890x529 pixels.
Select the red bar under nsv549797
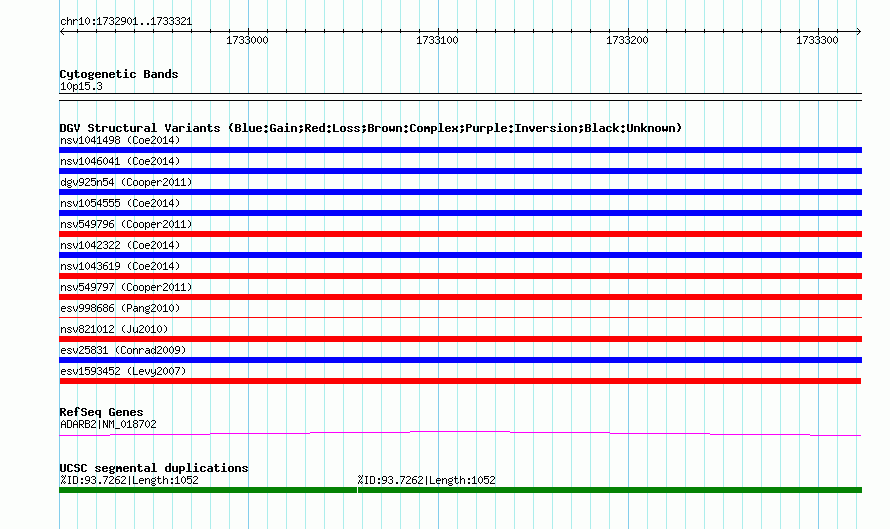(460, 297)
